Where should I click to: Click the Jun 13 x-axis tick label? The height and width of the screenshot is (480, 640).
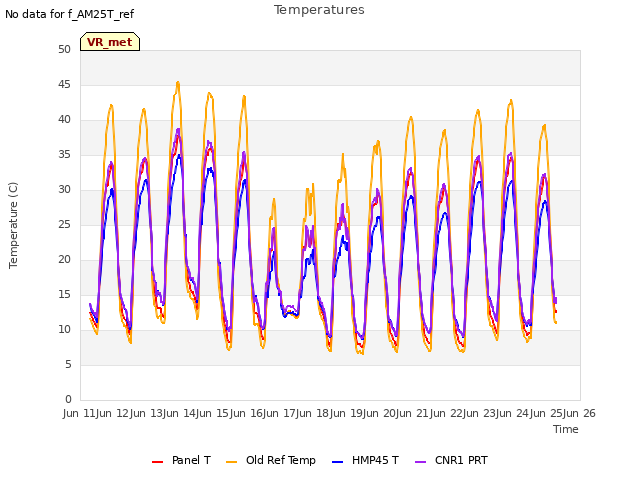pos(147,413)
